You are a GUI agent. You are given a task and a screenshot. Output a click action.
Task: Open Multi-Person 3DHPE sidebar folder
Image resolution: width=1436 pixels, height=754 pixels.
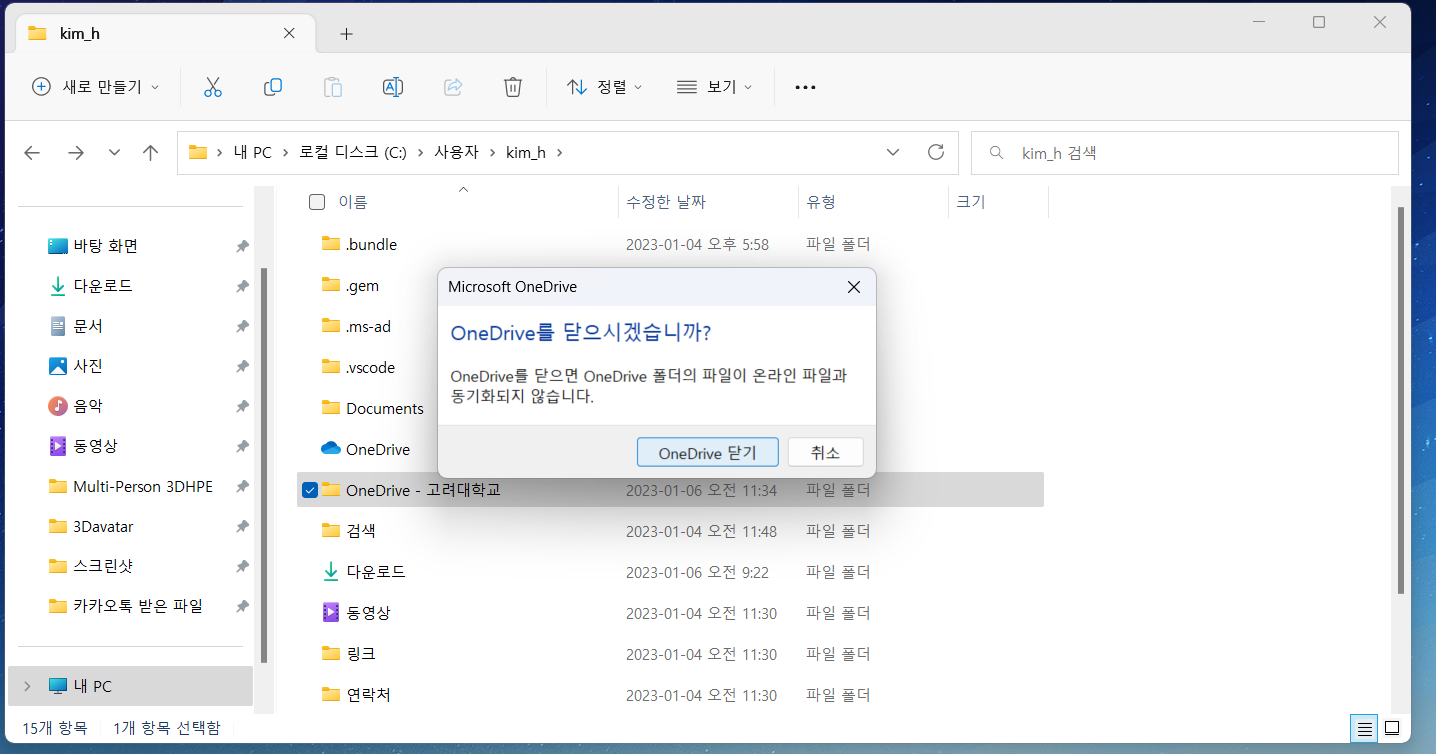pyautogui.click(x=143, y=486)
